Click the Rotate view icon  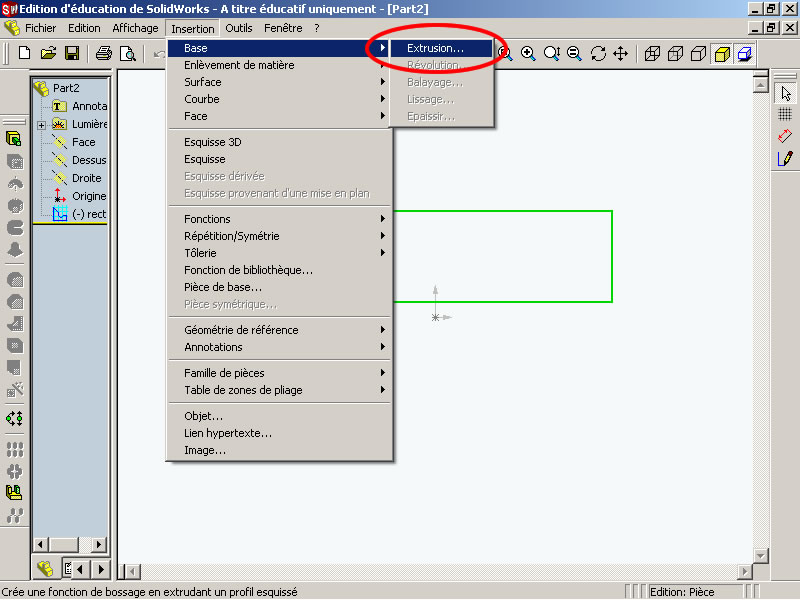pos(598,53)
